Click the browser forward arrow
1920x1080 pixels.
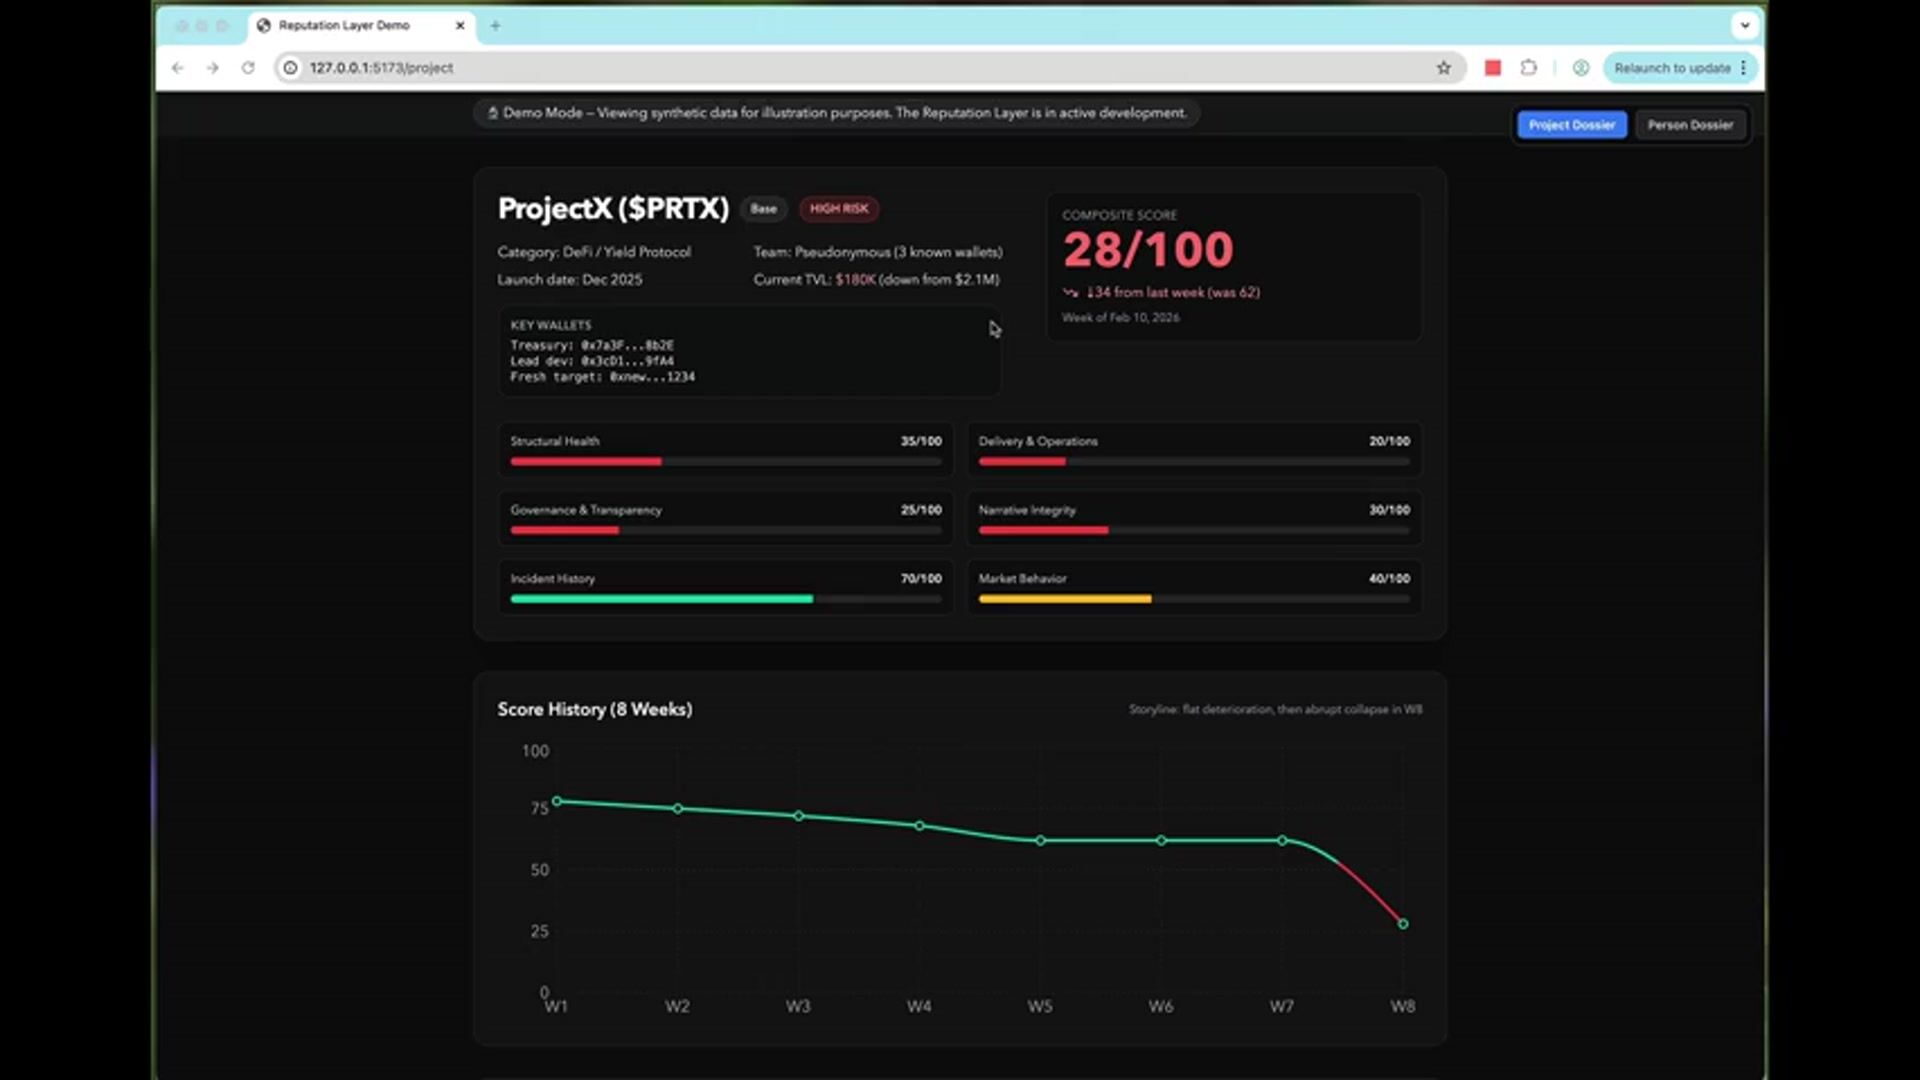[213, 68]
